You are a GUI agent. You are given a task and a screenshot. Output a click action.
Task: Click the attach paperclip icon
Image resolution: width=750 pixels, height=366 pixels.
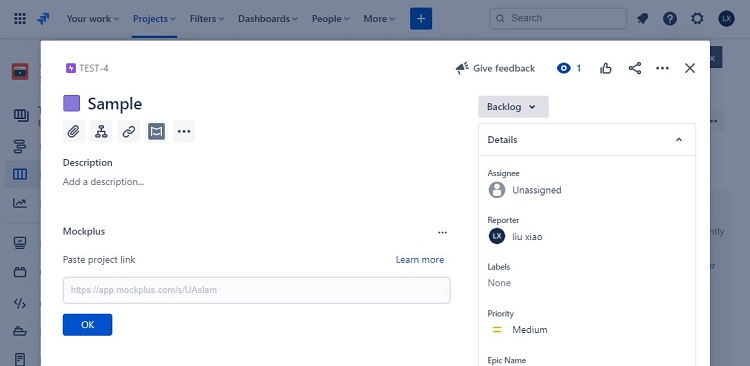click(74, 131)
